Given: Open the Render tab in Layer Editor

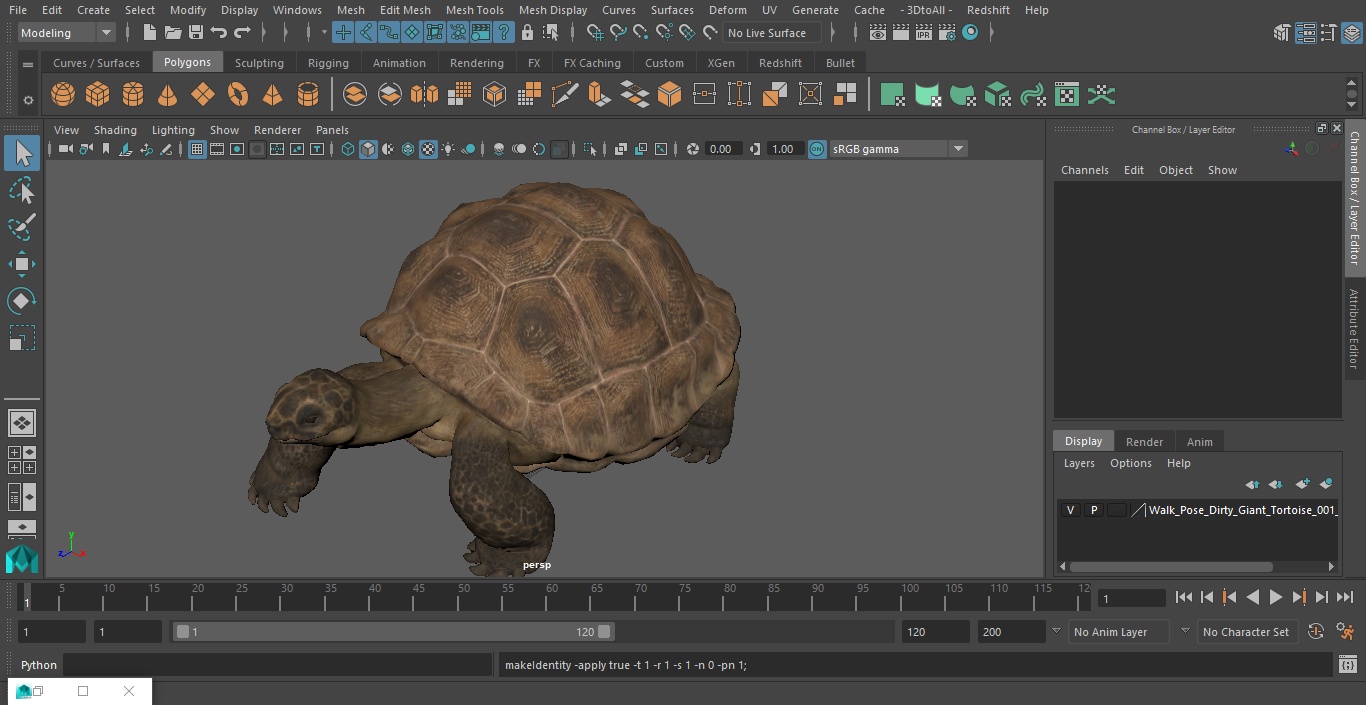Looking at the screenshot, I should (1144, 442).
